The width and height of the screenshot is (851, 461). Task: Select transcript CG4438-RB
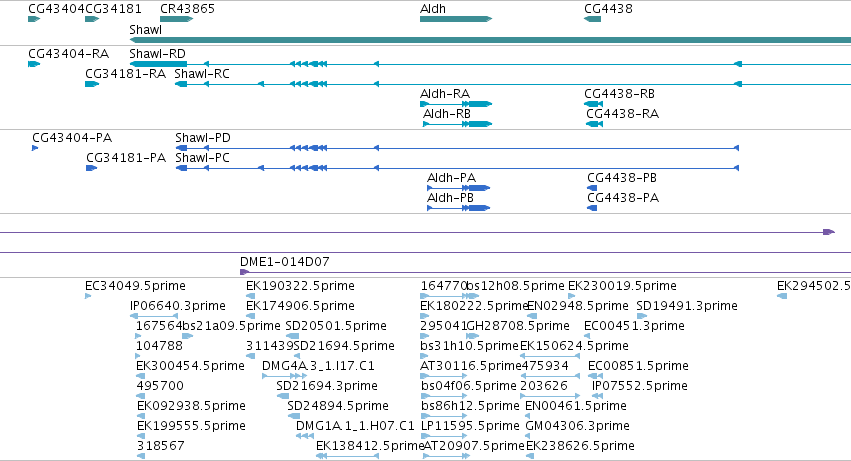click(x=619, y=94)
